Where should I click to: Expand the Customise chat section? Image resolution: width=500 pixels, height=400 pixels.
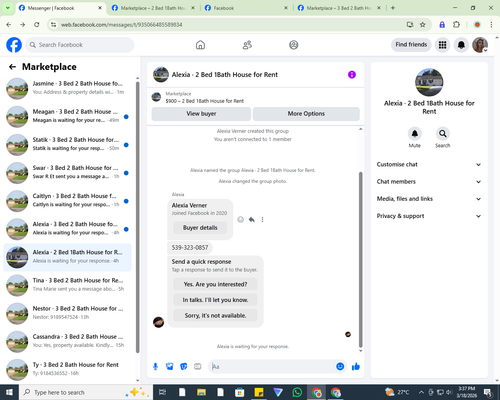pyautogui.click(x=429, y=164)
